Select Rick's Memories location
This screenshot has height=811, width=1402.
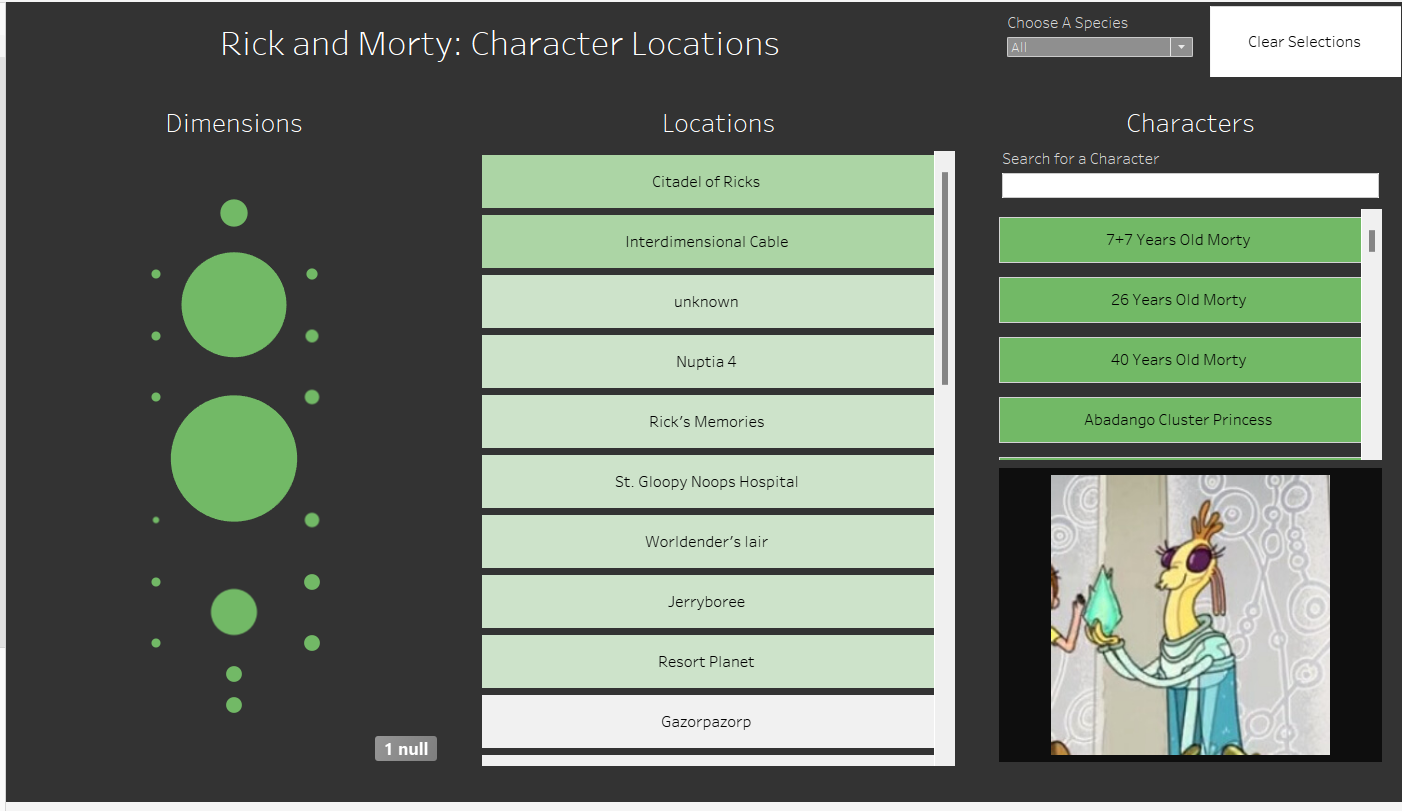708,422
